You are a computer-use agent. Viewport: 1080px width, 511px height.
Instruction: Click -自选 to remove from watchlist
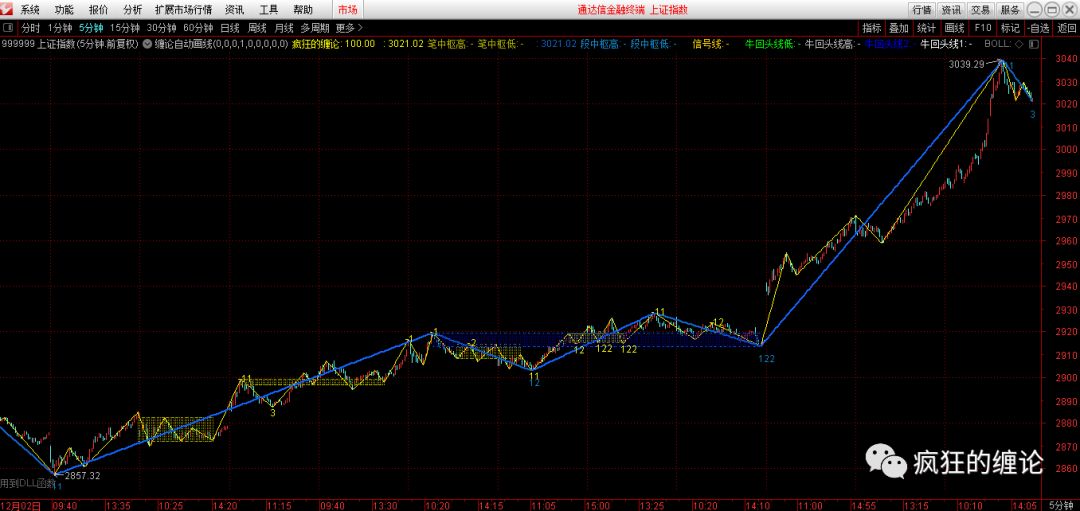pos(1038,28)
